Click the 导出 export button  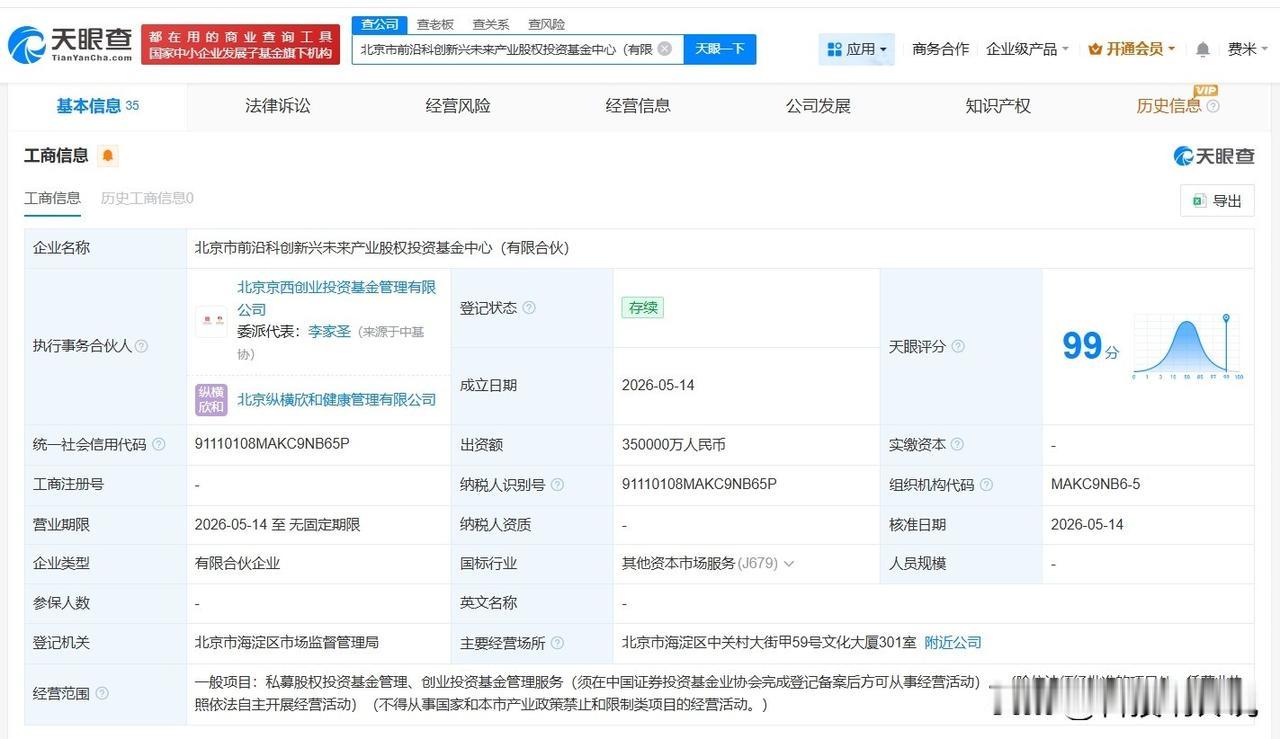click(x=1217, y=201)
